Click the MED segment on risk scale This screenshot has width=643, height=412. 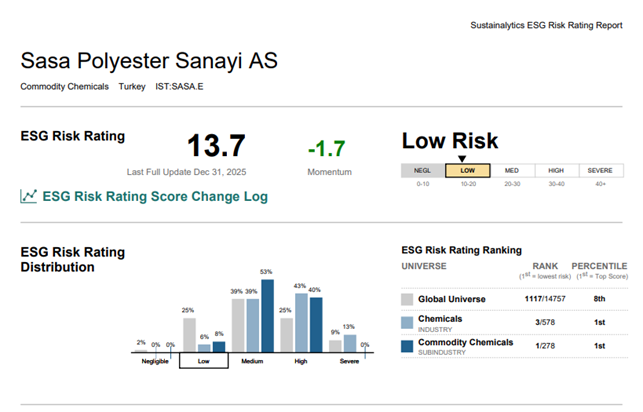(x=511, y=170)
